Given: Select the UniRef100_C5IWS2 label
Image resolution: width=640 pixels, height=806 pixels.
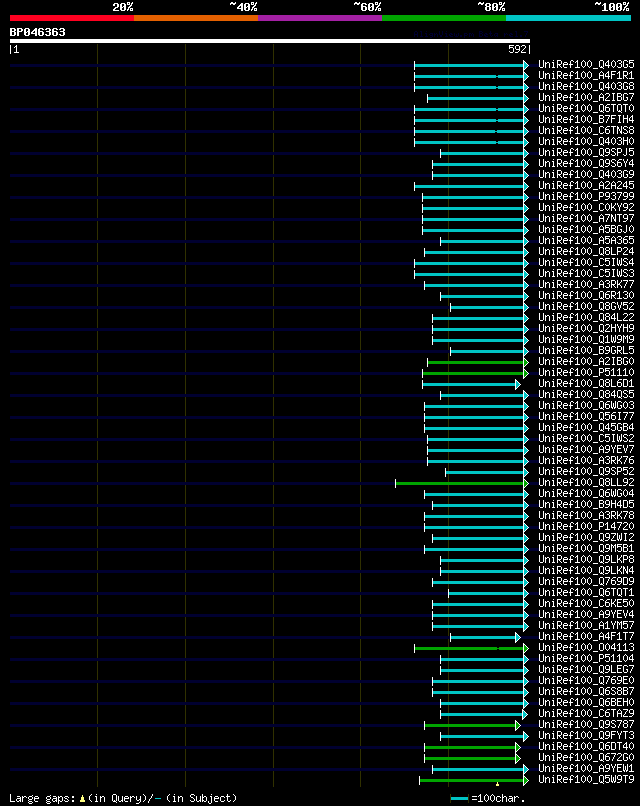Looking at the screenshot, I should click(586, 438).
